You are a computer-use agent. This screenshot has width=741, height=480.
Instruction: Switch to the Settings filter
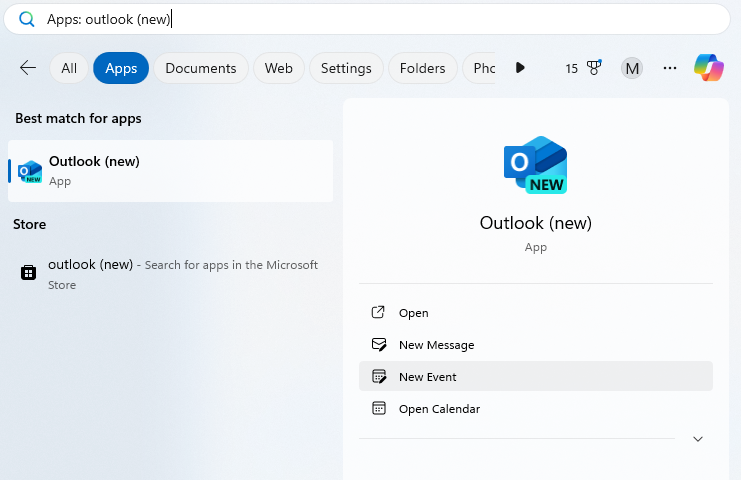(x=346, y=68)
